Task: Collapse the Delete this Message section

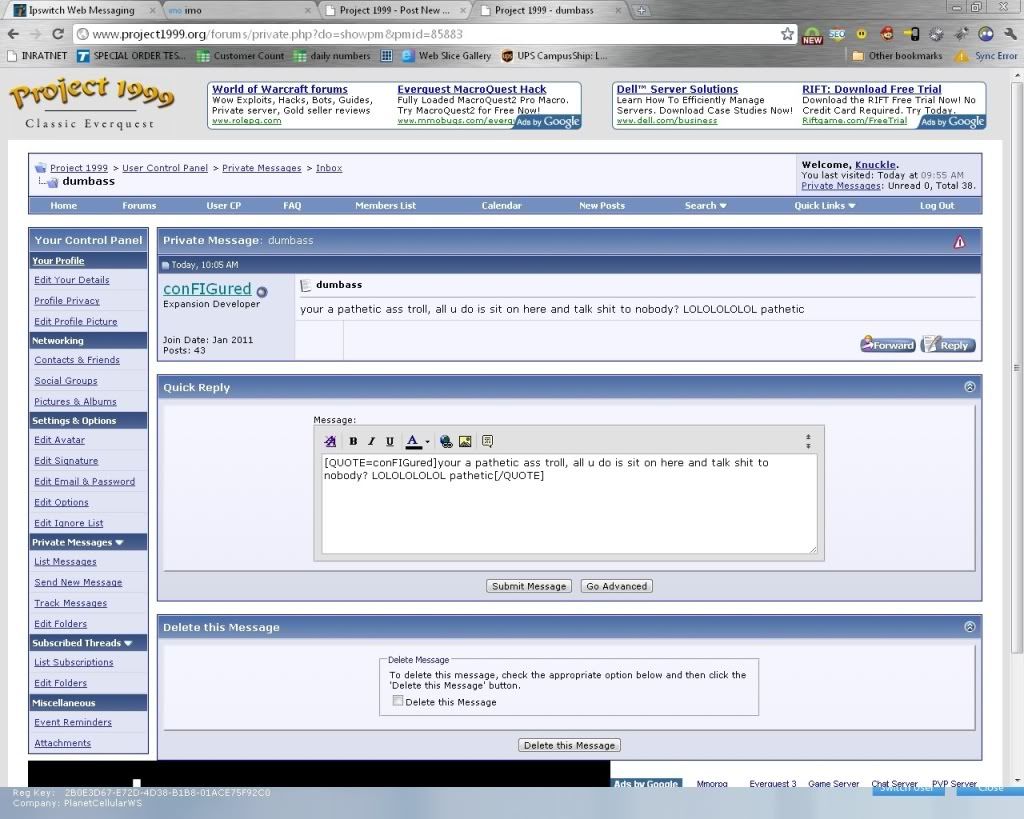Action: 970,627
